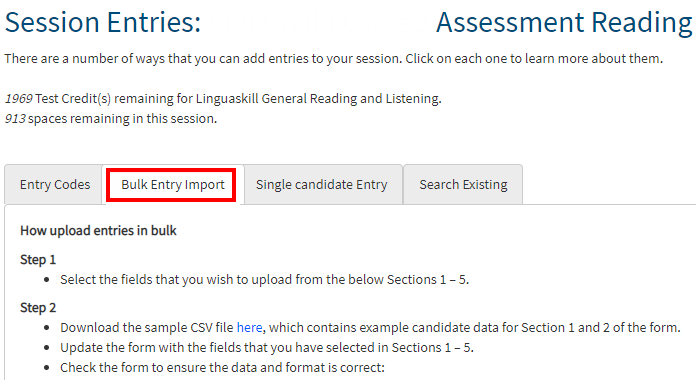The height and width of the screenshot is (380, 696).
Task: Click 'spaces remaining in this session' text
Action: [x=123, y=119]
